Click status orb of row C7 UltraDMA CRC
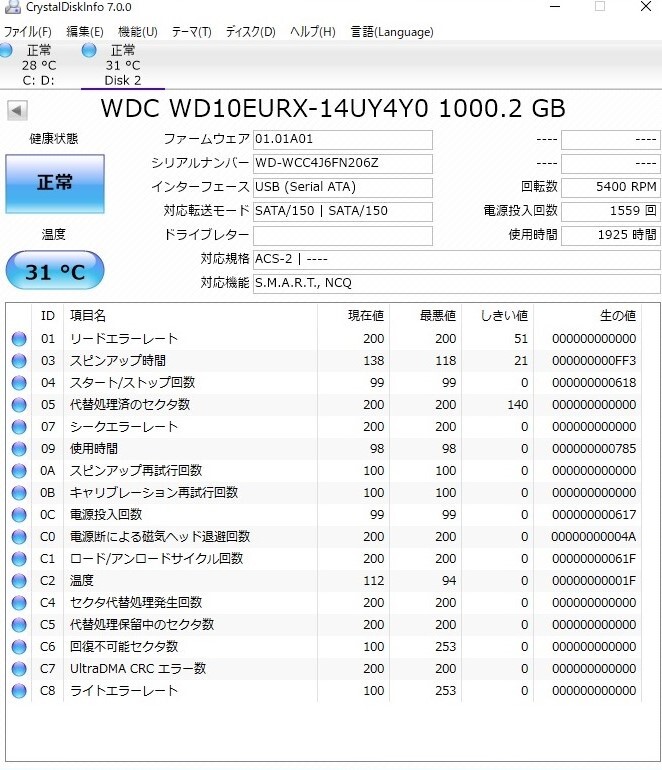 pyautogui.click(x=19, y=669)
